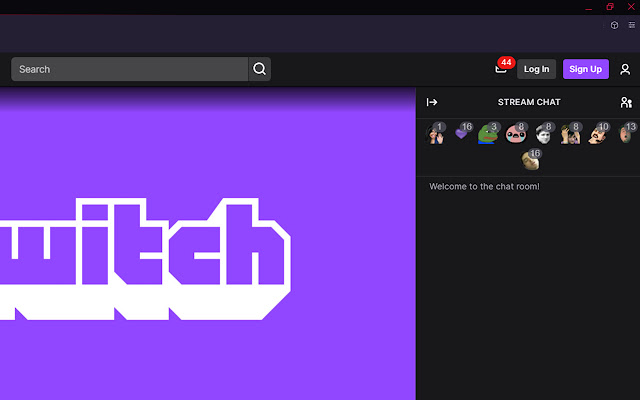The height and width of the screenshot is (400, 640).
Task: Open the user profile menu icon
Action: pos(625,69)
